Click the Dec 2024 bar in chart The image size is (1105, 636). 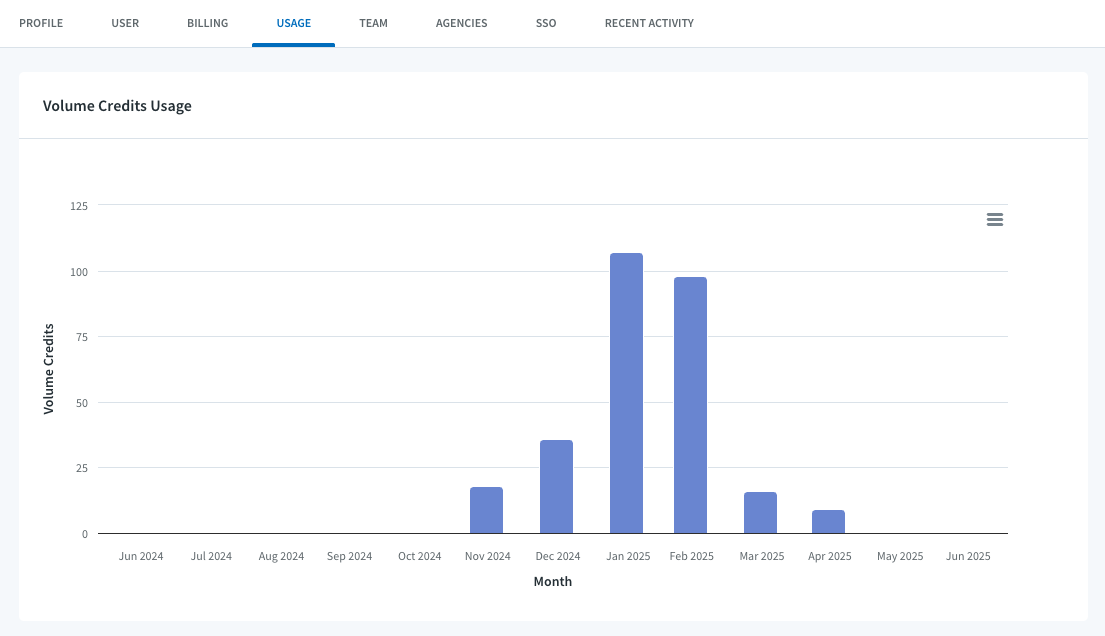click(556, 487)
